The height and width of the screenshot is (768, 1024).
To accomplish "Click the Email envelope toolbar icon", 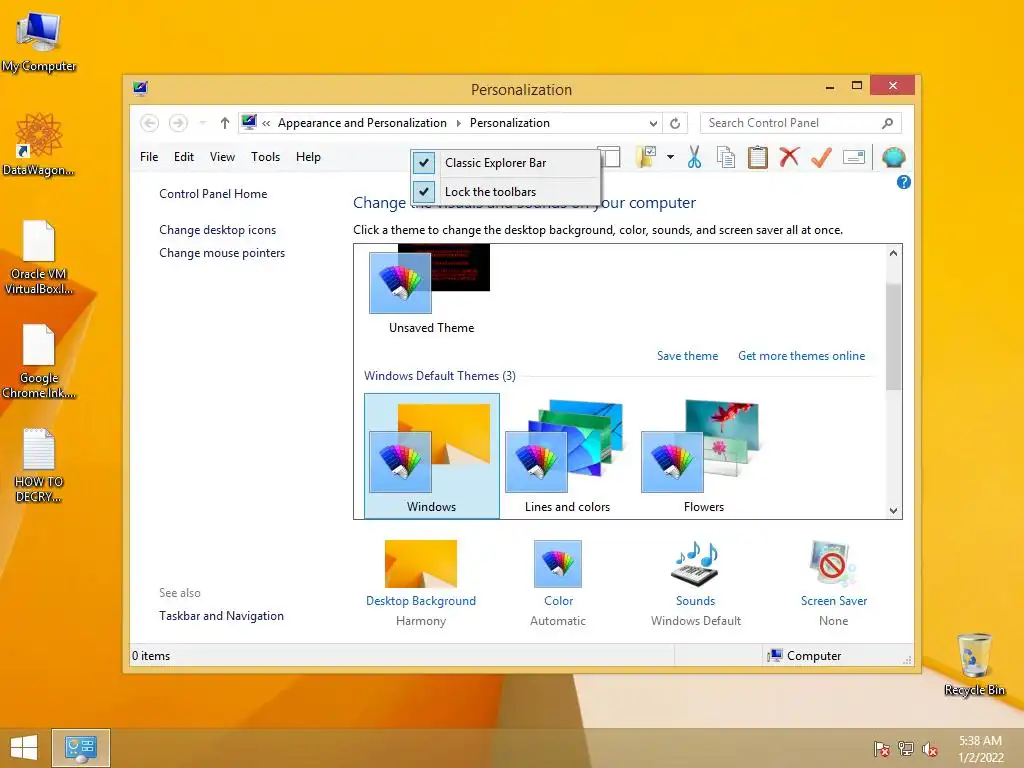I will pyautogui.click(x=854, y=157).
